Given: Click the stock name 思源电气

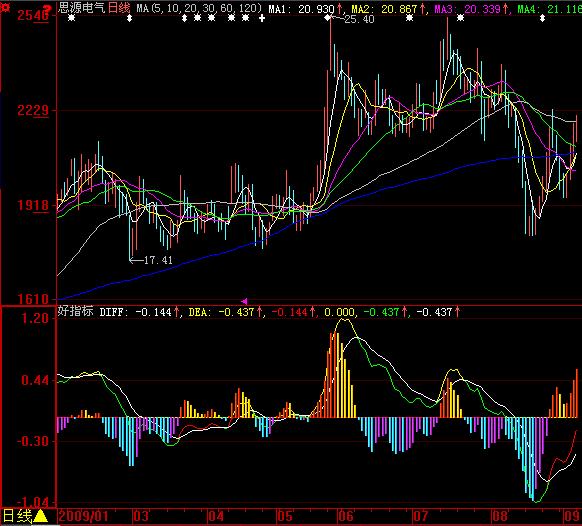Looking at the screenshot, I should point(82,8).
